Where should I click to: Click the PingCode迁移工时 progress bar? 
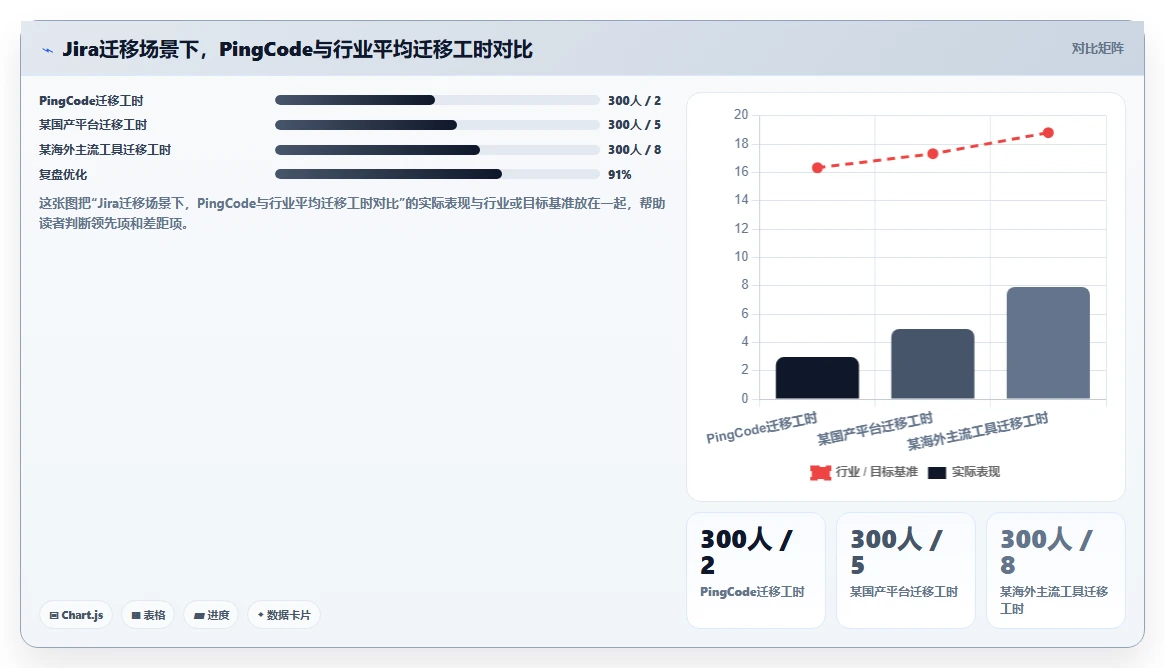coord(437,100)
